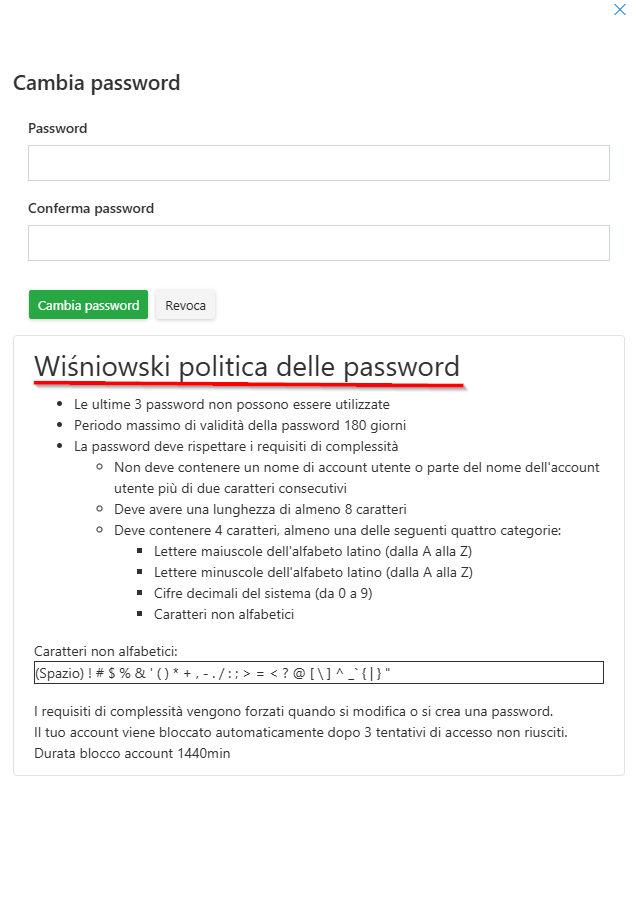Viewport: 636px width, 911px height.
Task: Click the 'Le ultime 3 password' rule
Action: point(232,405)
